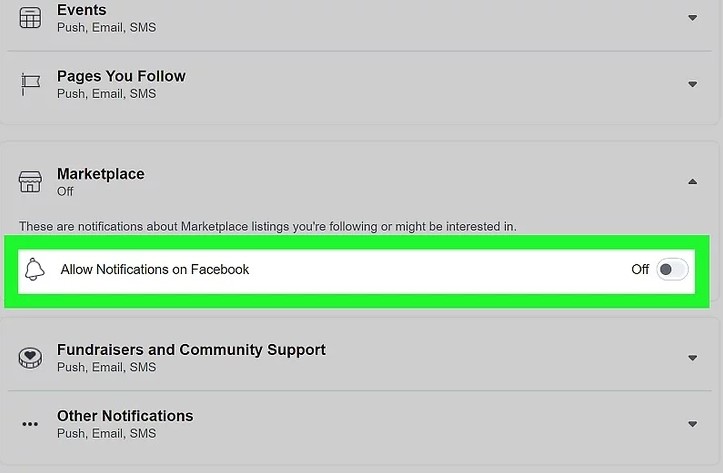The height and width of the screenshot is (473, 723).
Task: Click the Pages You Follow flag icon
Action: (x=30, y=84)
